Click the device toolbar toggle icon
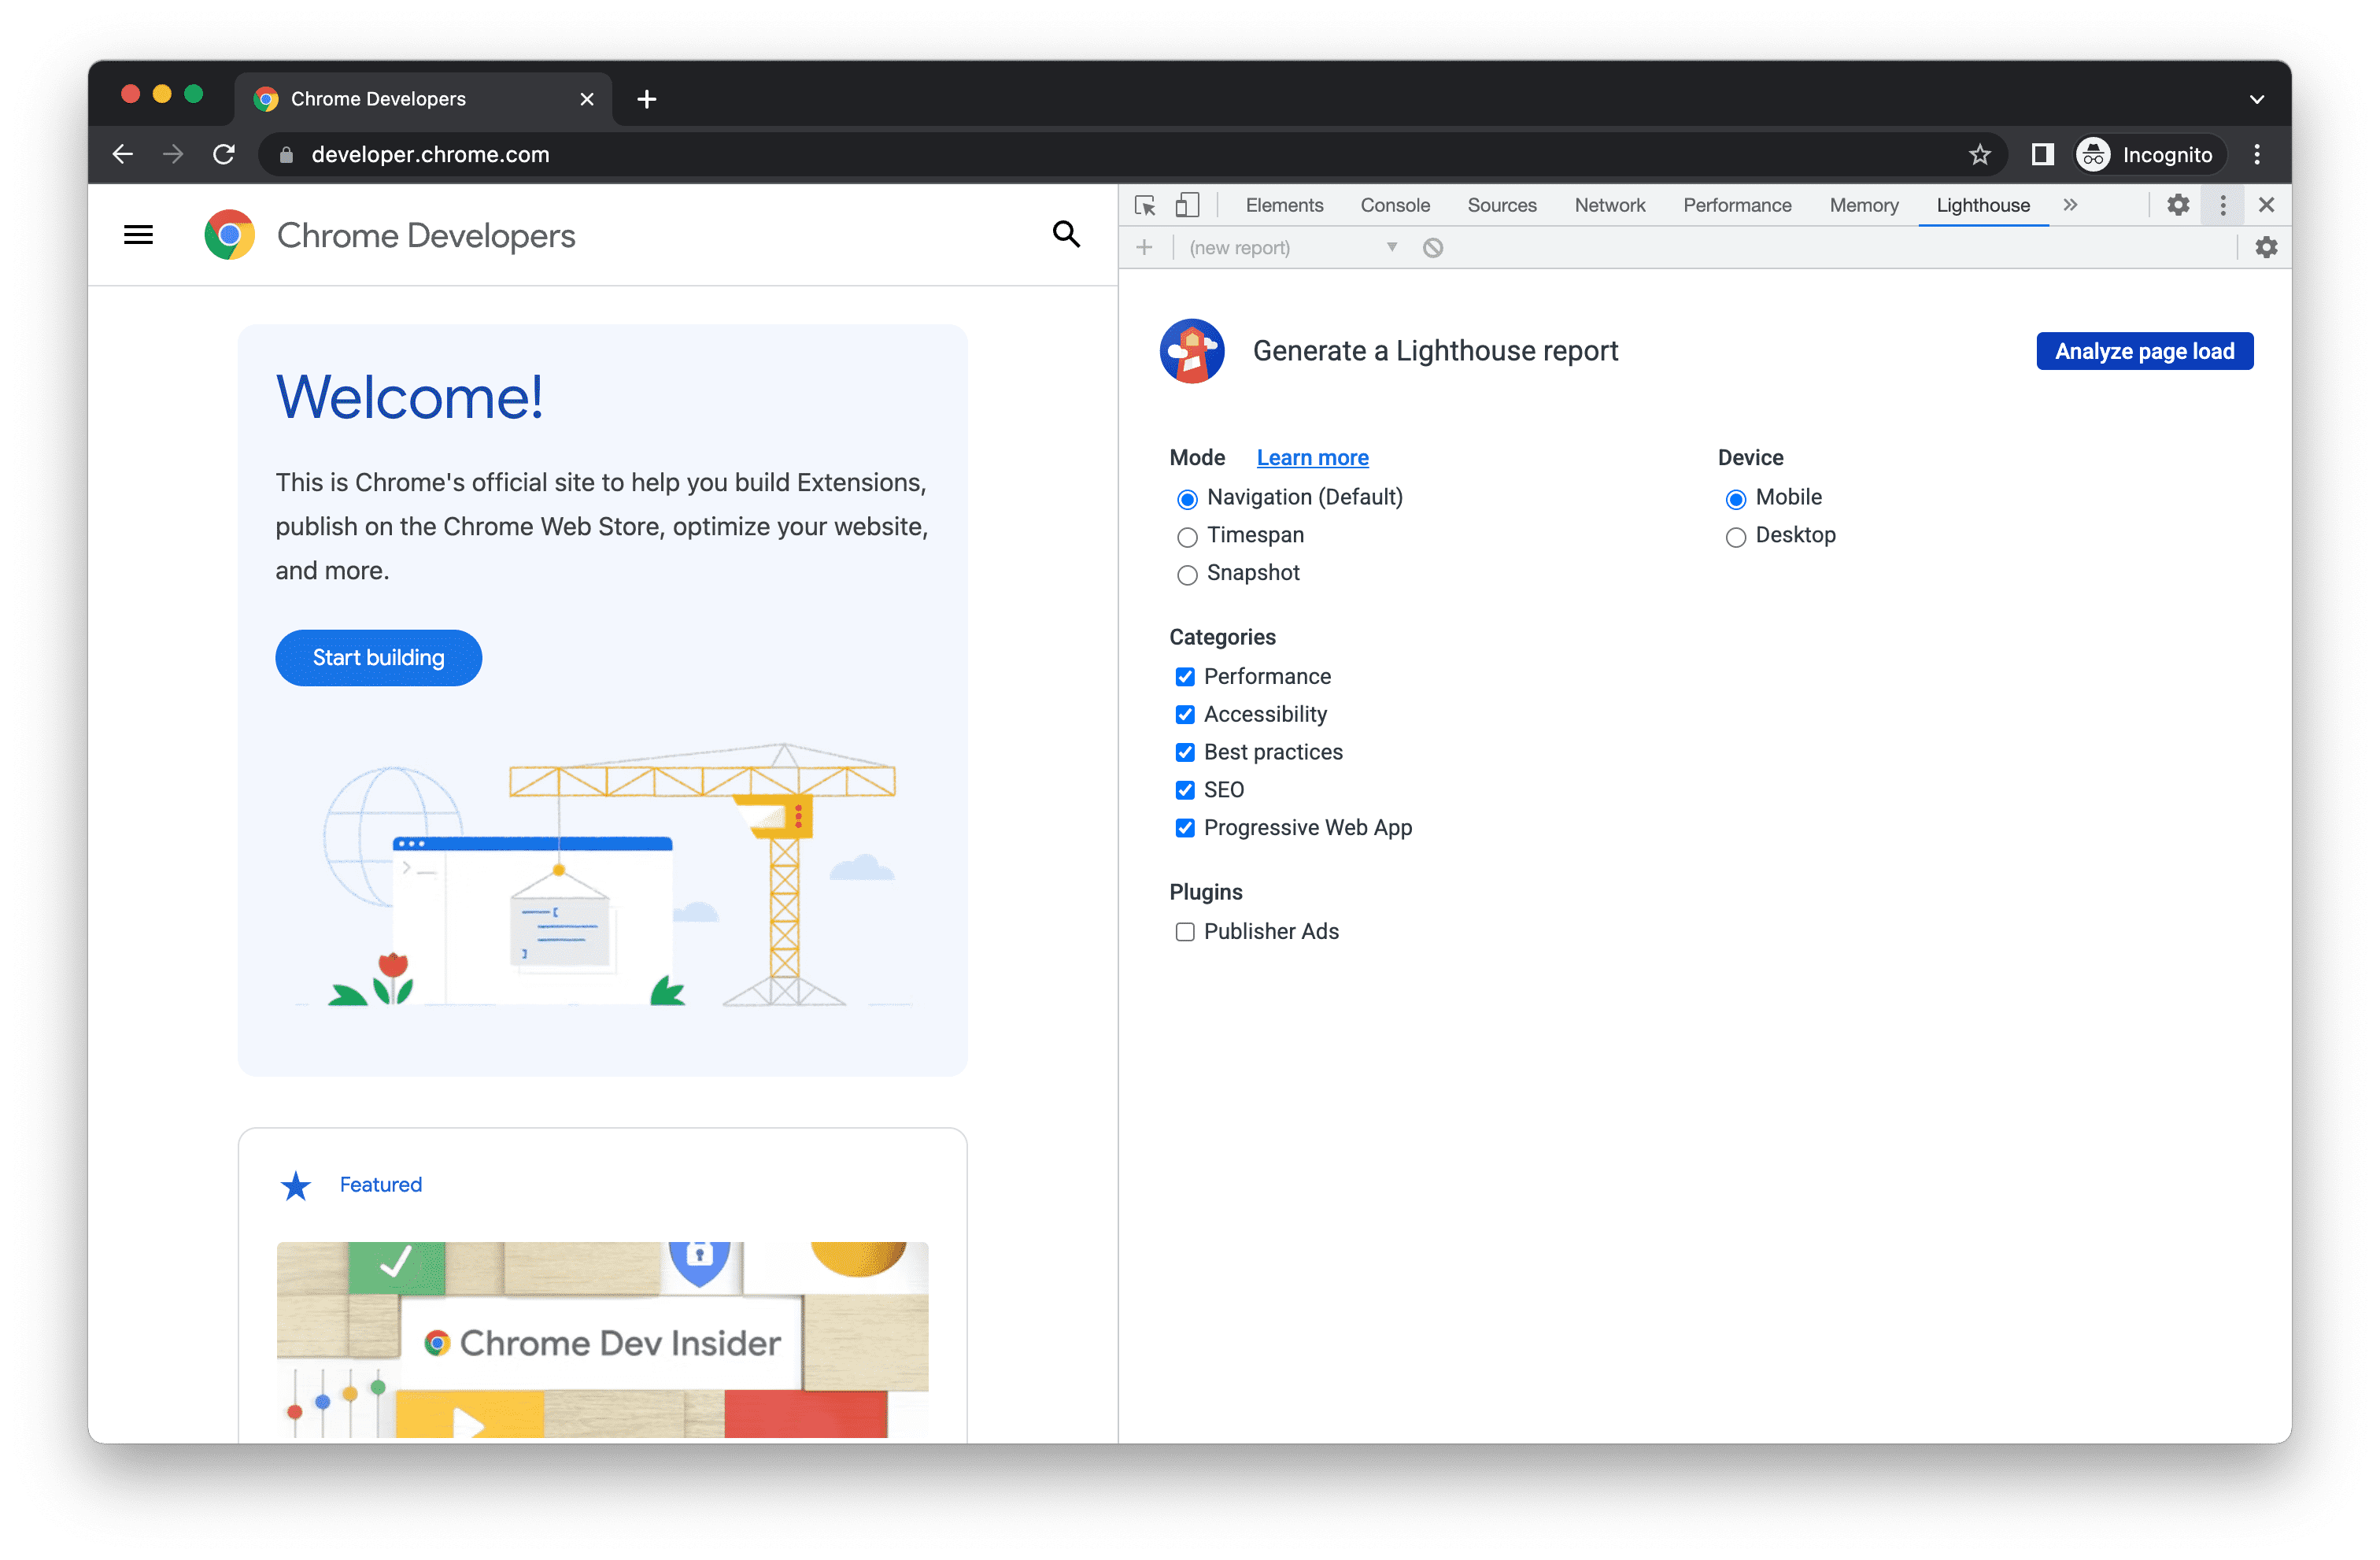This screenshot has width=2380, height=1560. click(1185, 207)
